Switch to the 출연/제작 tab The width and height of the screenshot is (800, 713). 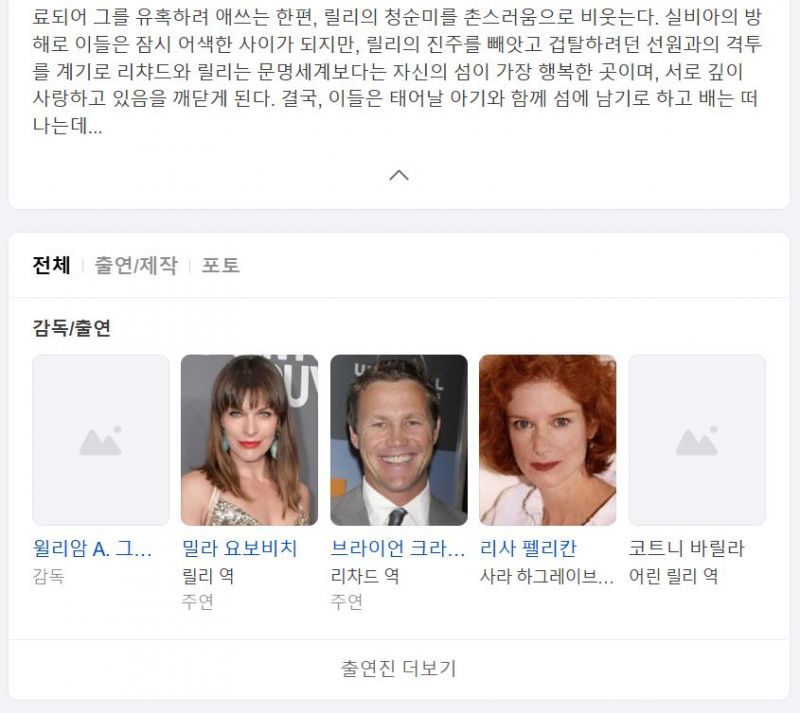pyautogui.click(x=136, y=265)
